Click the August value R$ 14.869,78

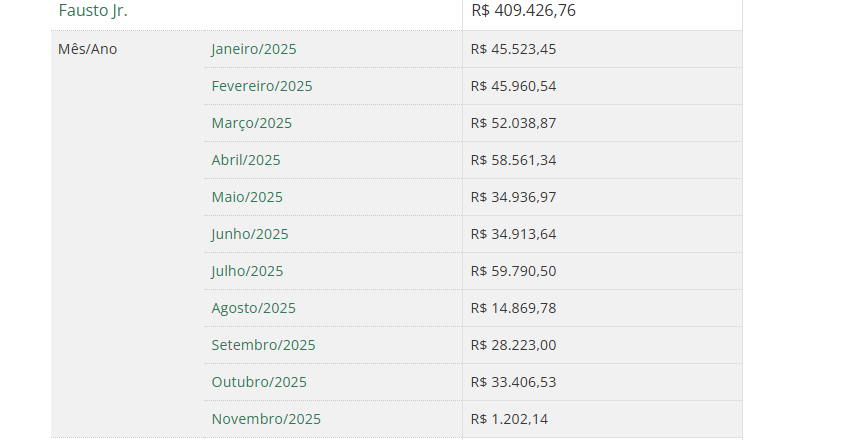(513, 308)
